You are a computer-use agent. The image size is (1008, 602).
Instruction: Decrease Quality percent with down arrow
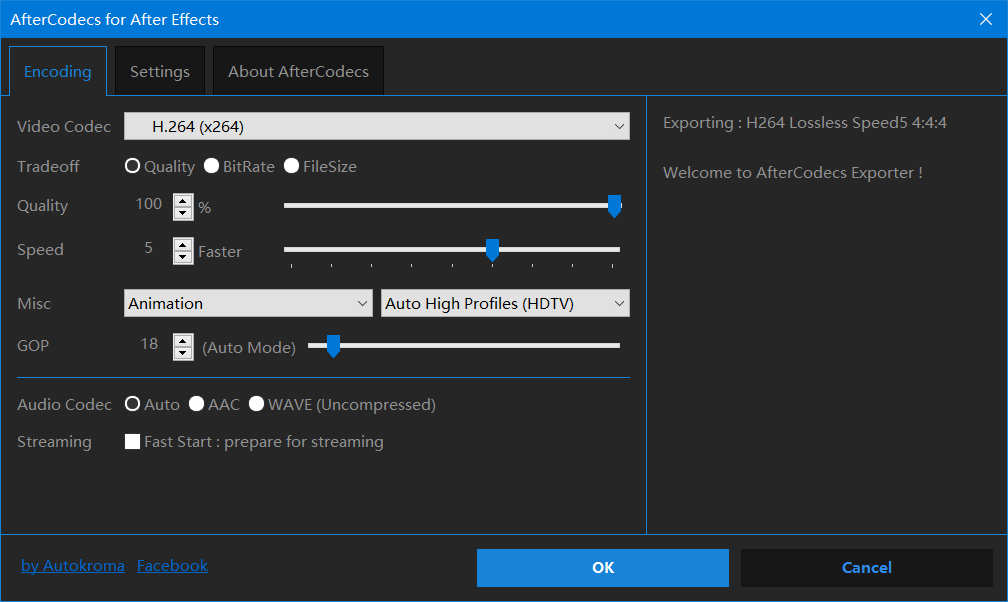tap(183, 214)
